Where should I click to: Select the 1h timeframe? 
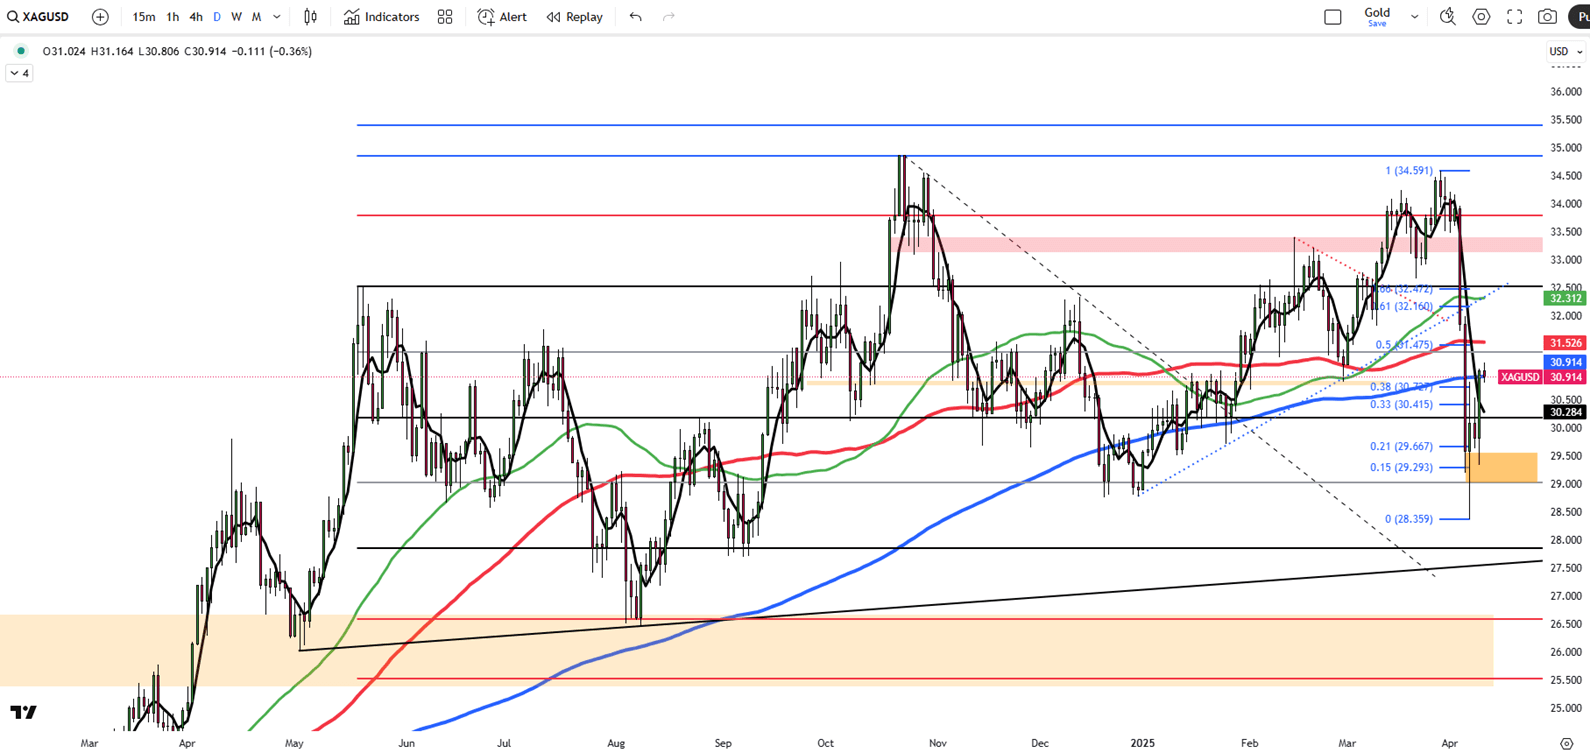[173, 17]
